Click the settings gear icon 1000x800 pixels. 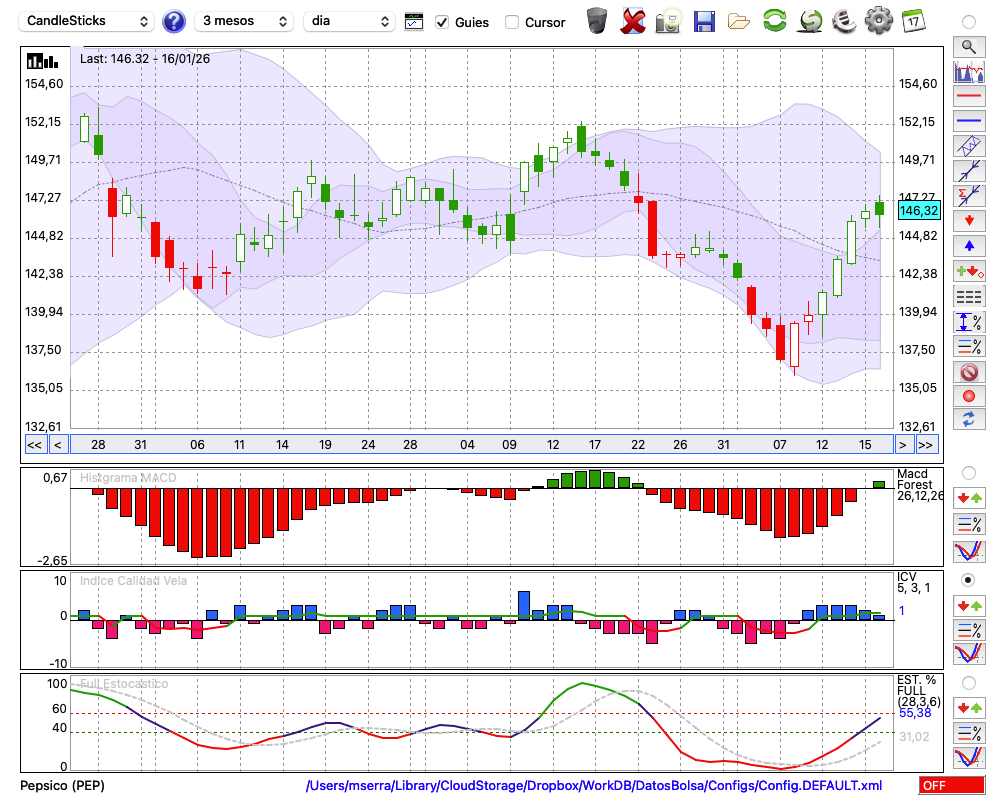click(878, 21)
